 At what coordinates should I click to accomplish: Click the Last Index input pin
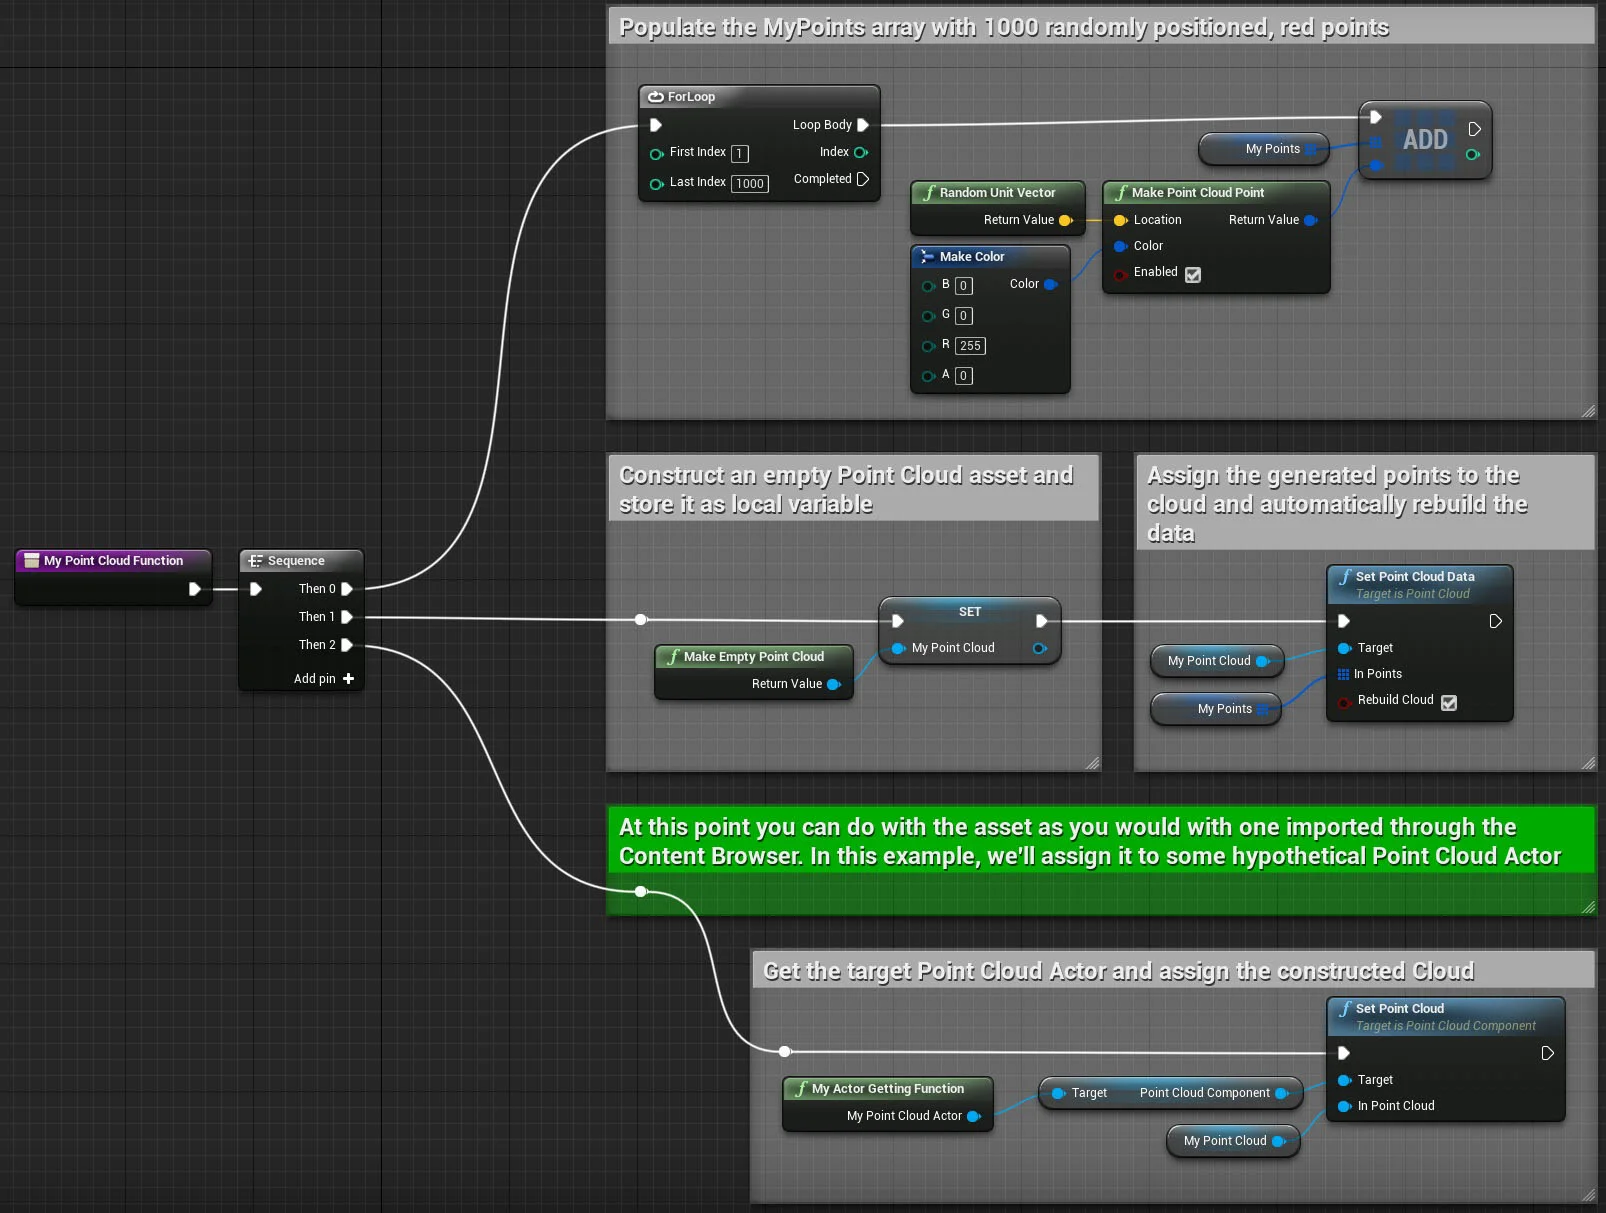click(656, 184)
